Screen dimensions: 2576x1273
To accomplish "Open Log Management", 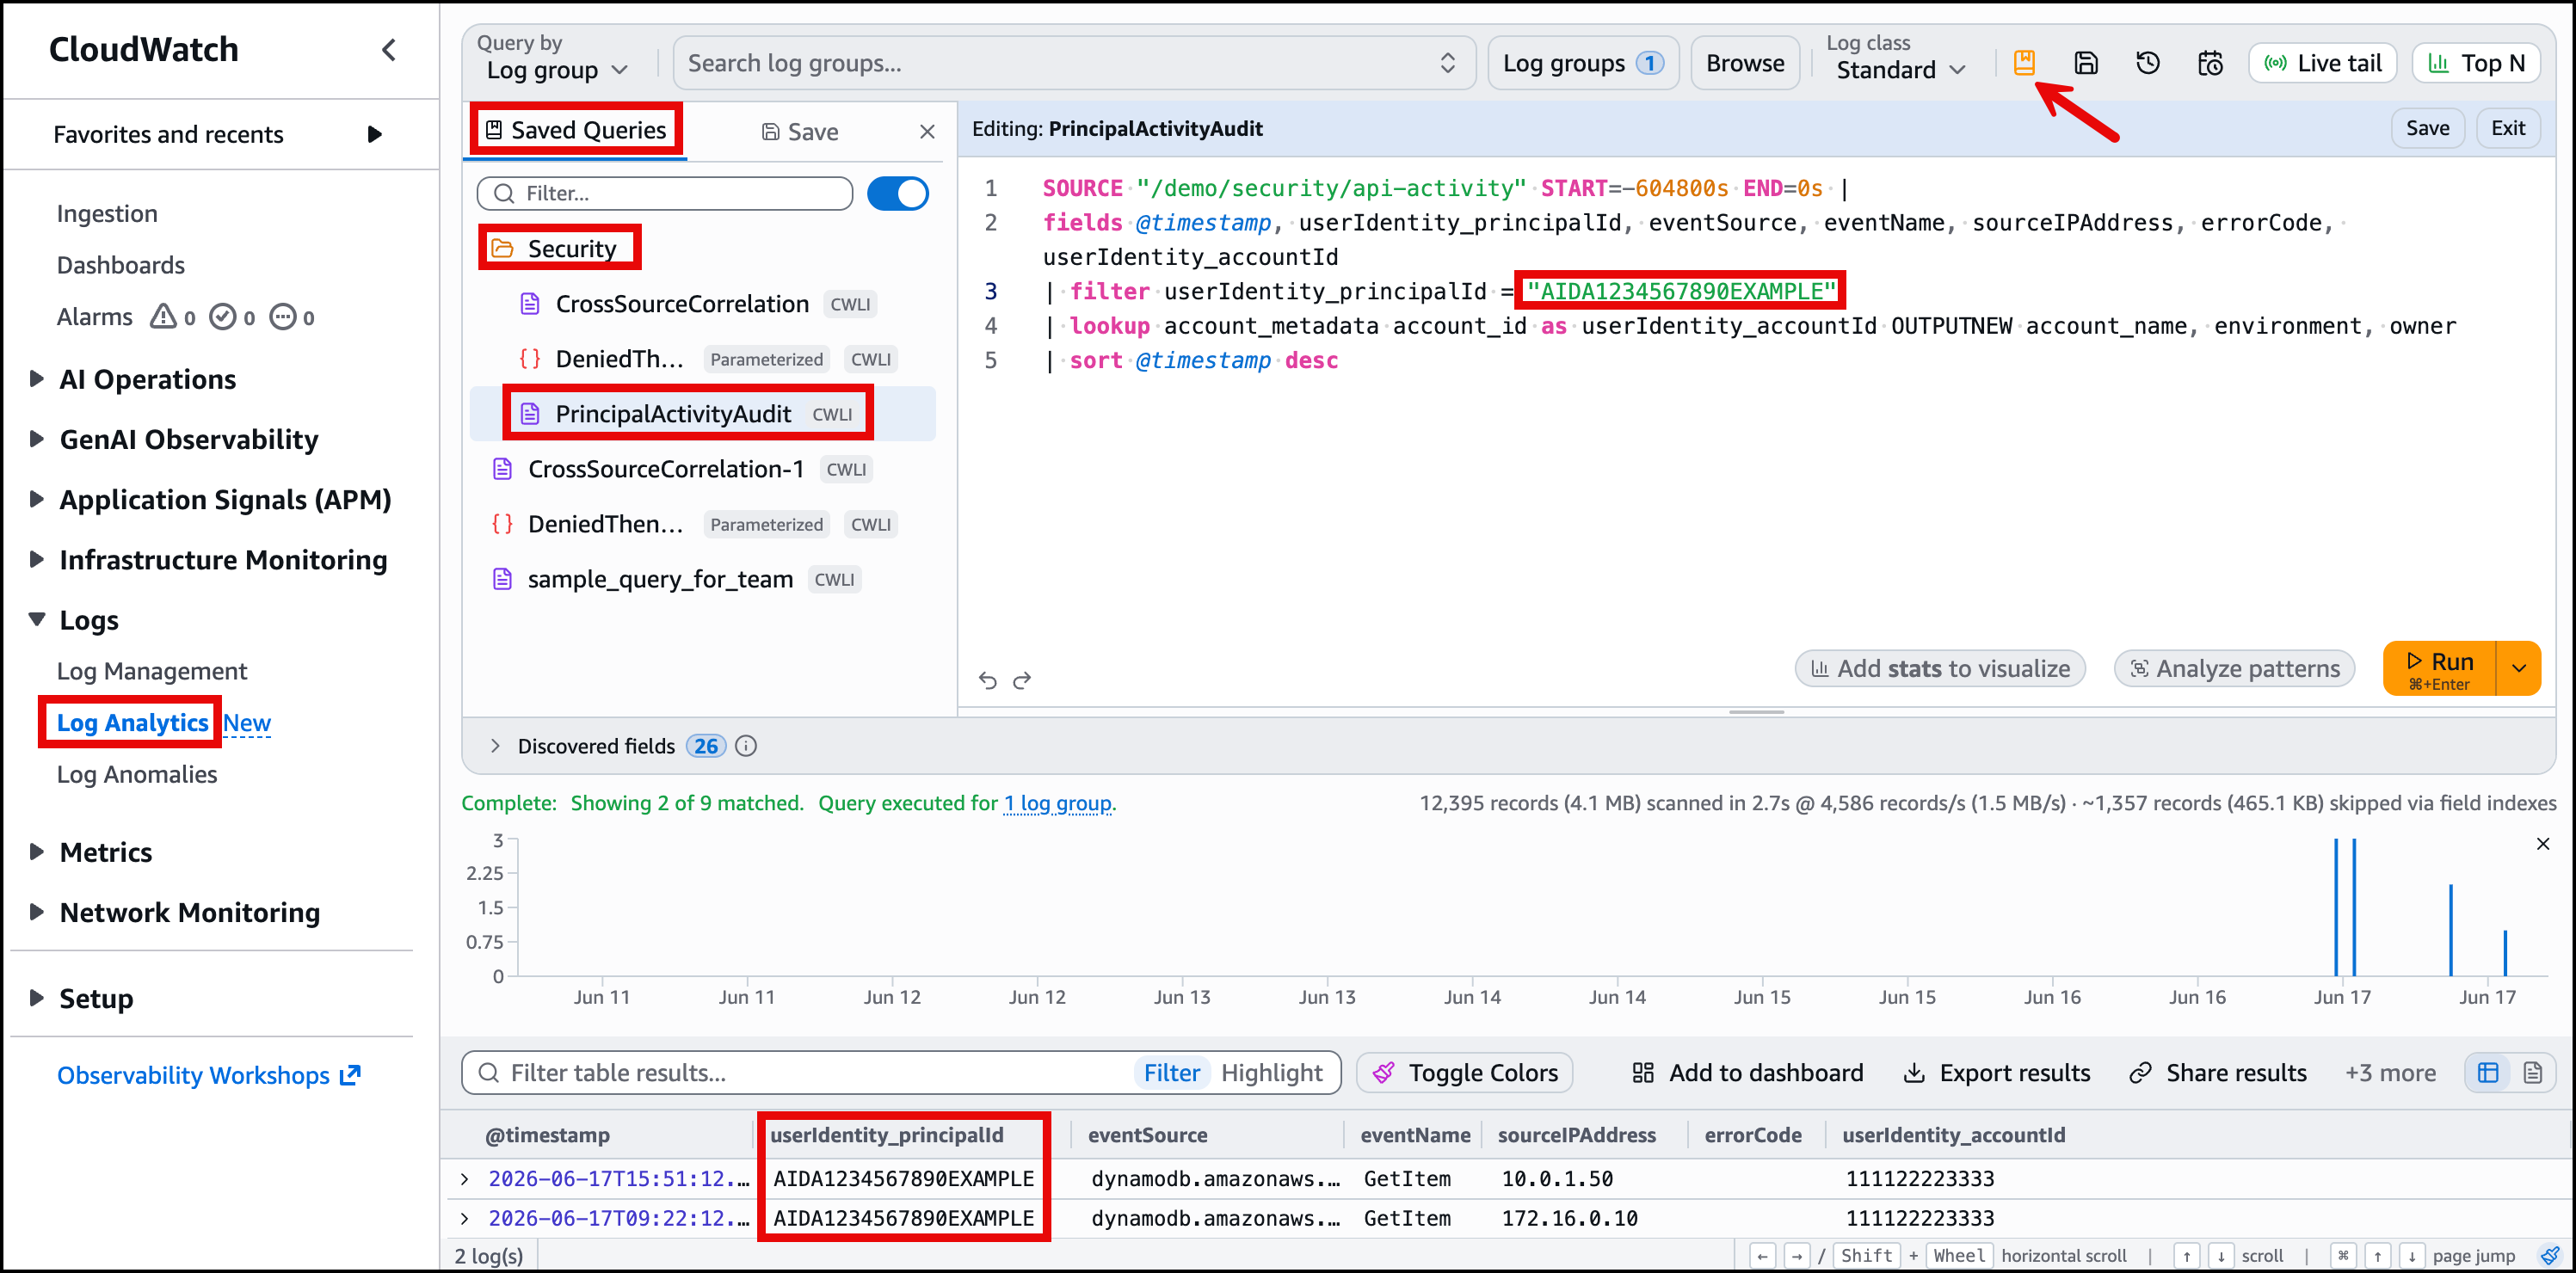I will tap(151, 671).
